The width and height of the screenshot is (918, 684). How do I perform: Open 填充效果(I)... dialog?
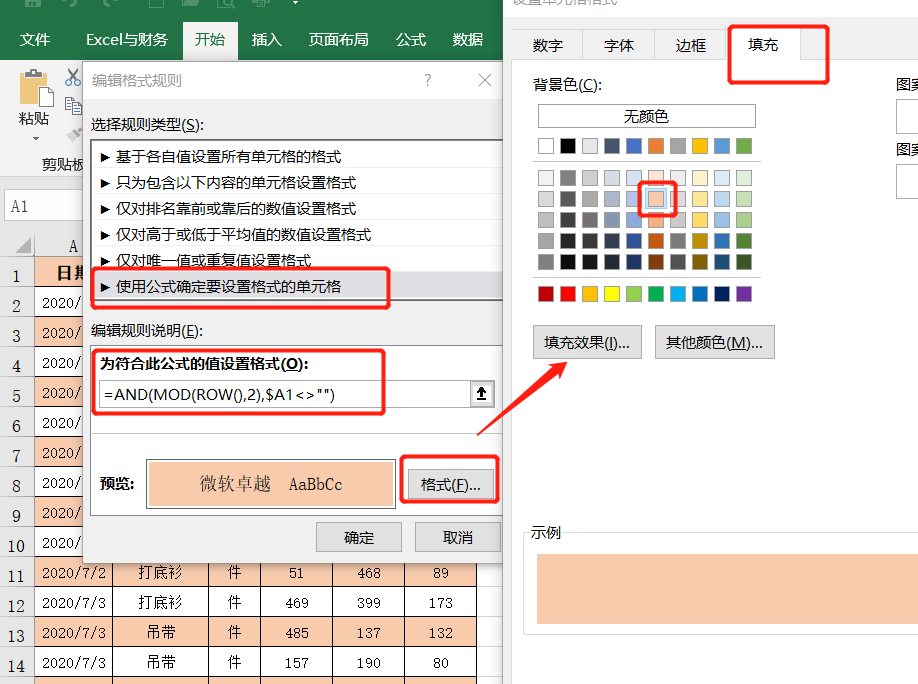coord(587,342)
